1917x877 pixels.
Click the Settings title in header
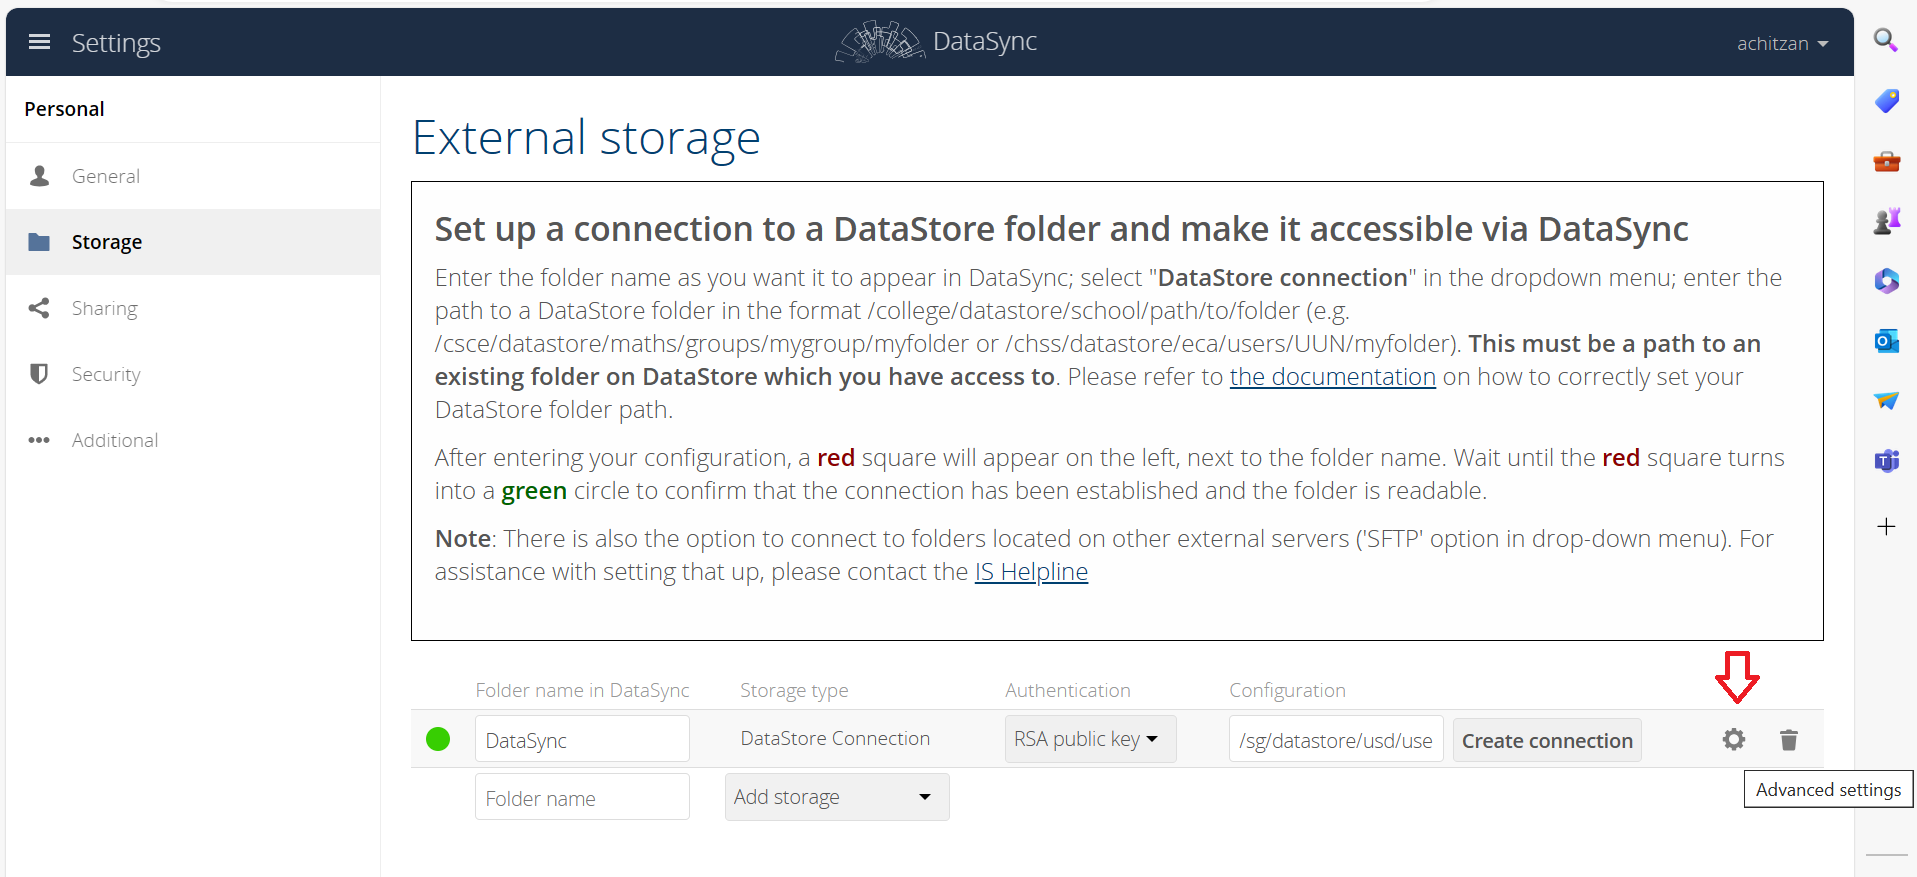pyautogui.click(x=116, y=43)
